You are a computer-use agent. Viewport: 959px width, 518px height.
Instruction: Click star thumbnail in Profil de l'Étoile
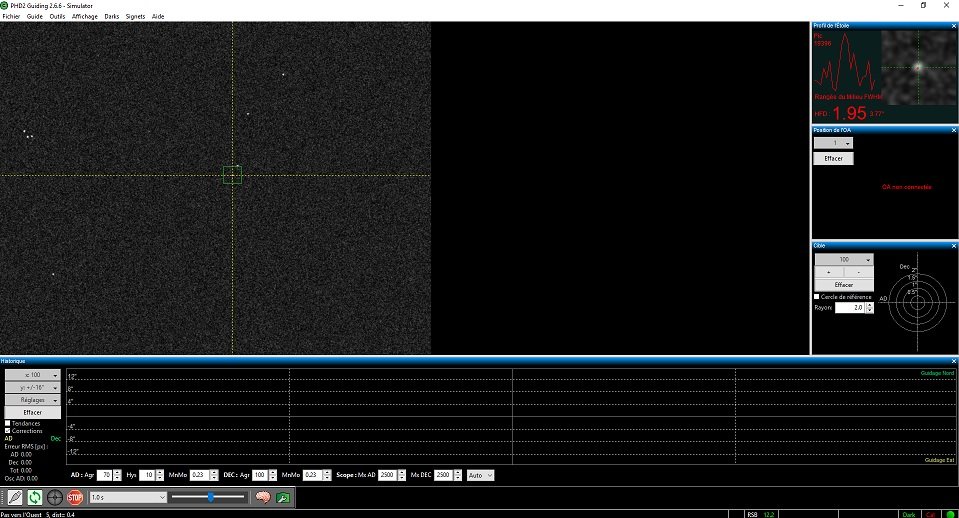click(x=918, y=68)
